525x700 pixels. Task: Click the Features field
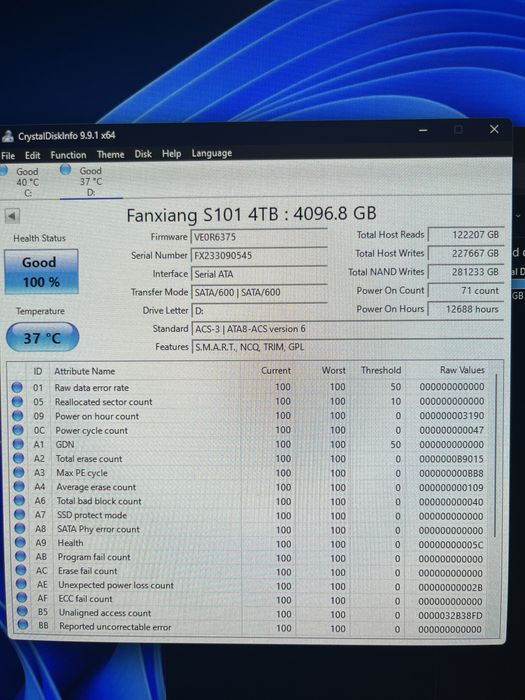click(348, 347)
